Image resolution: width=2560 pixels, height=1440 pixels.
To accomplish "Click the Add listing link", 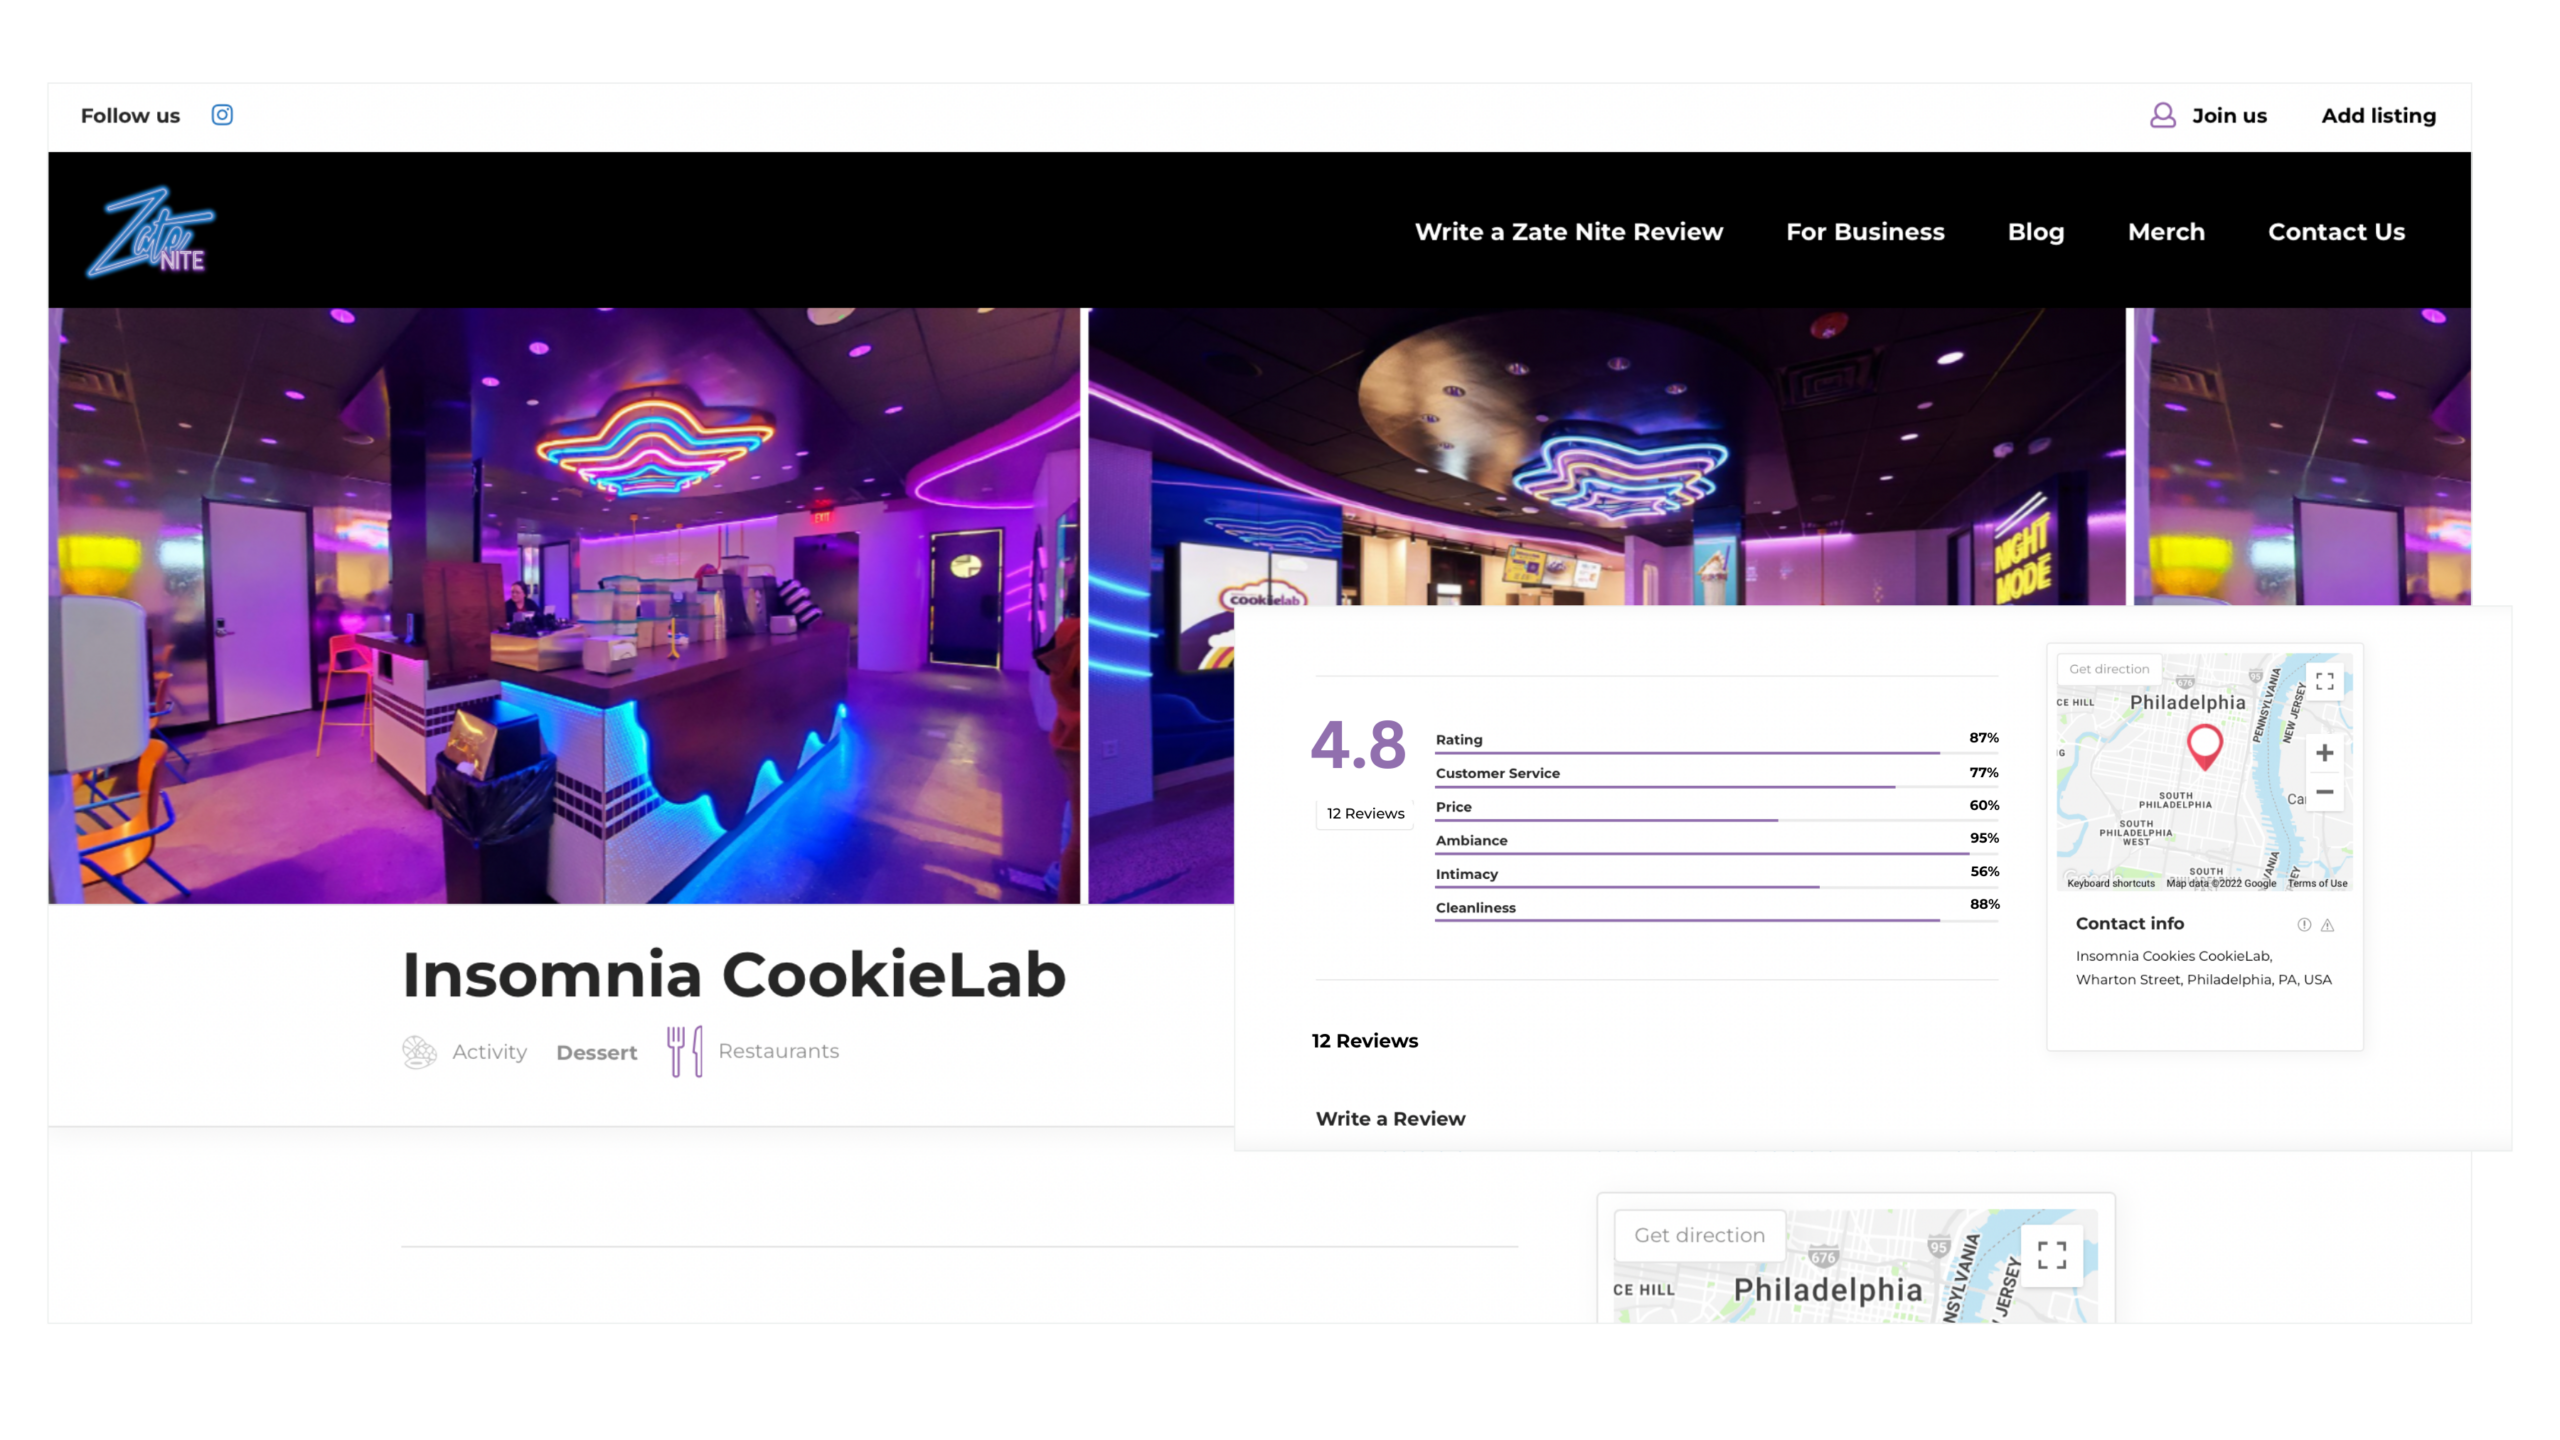I will 2378,116.
